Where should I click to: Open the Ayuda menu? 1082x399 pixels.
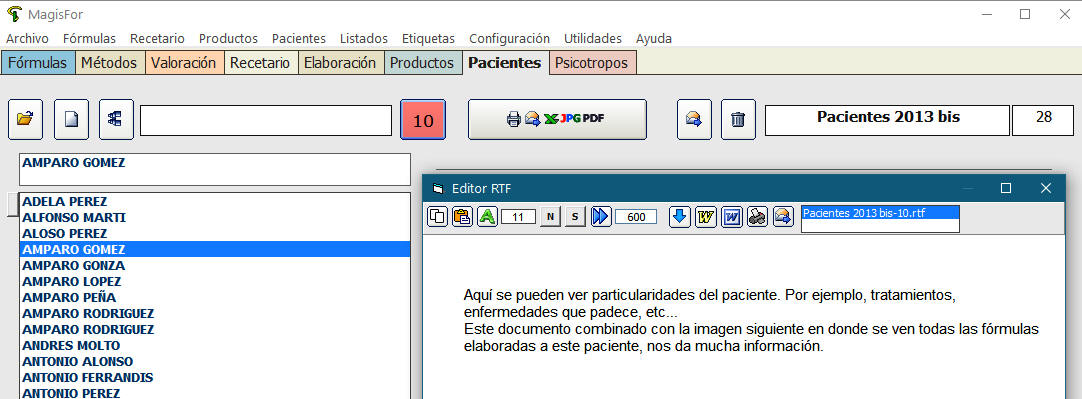coord(654,39)
